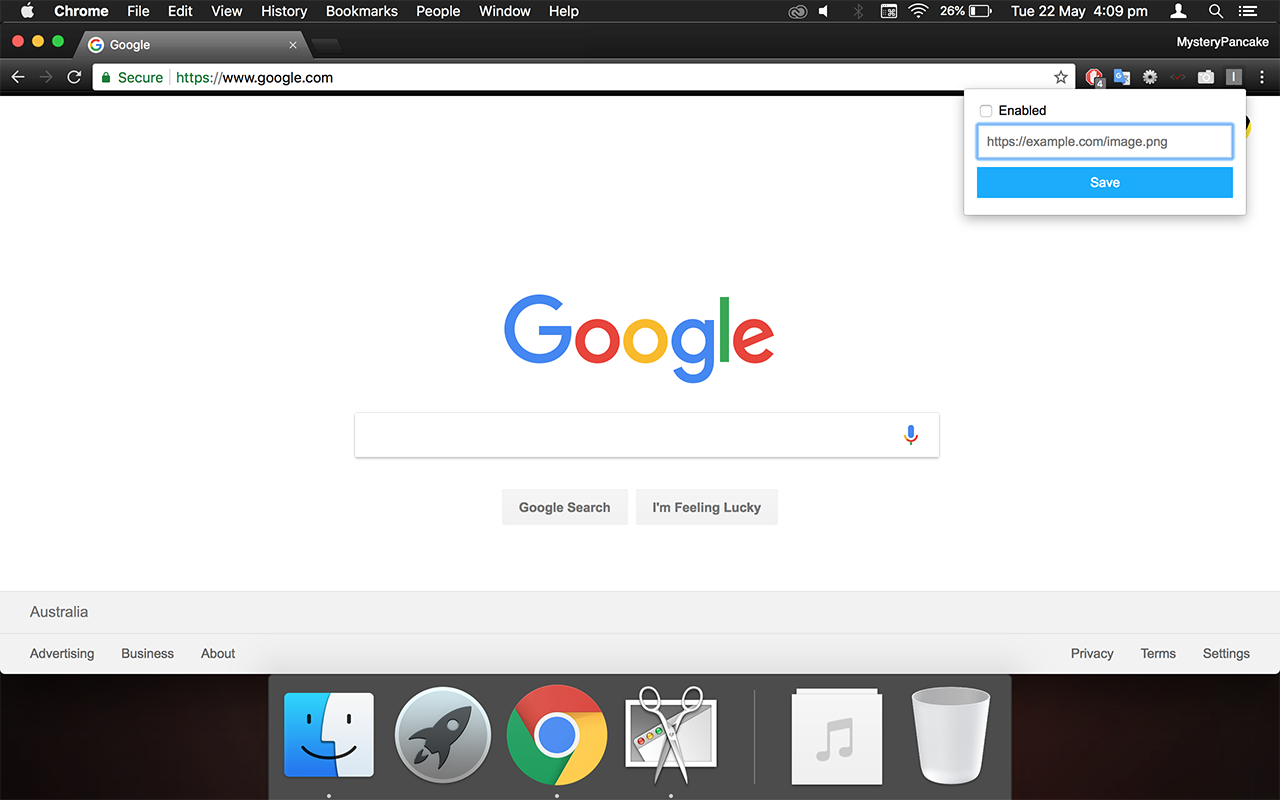This screenshot has width=1280, height=800.
Task: Click I'm Feeling Lucky
Action: (707, 507)
